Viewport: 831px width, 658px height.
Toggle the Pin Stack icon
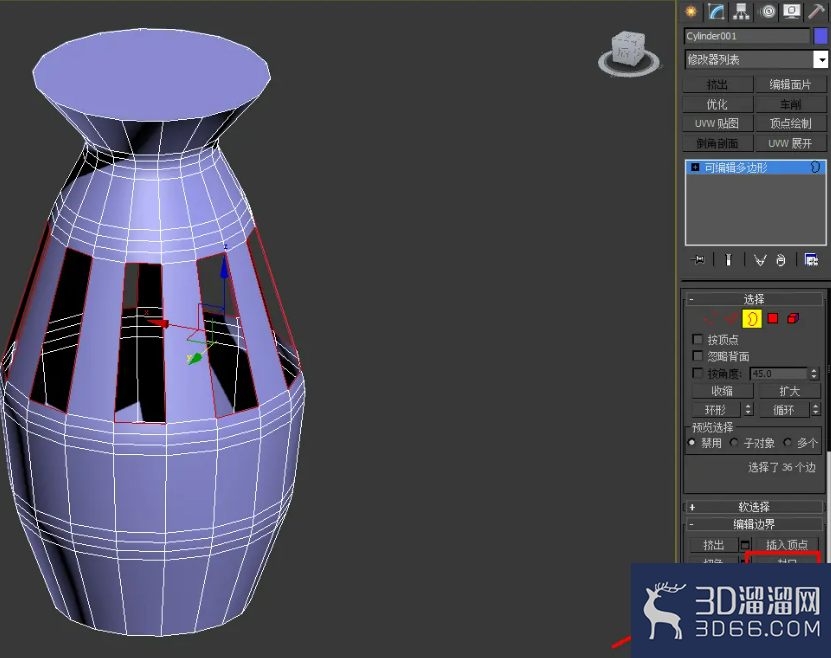[697, 260]
